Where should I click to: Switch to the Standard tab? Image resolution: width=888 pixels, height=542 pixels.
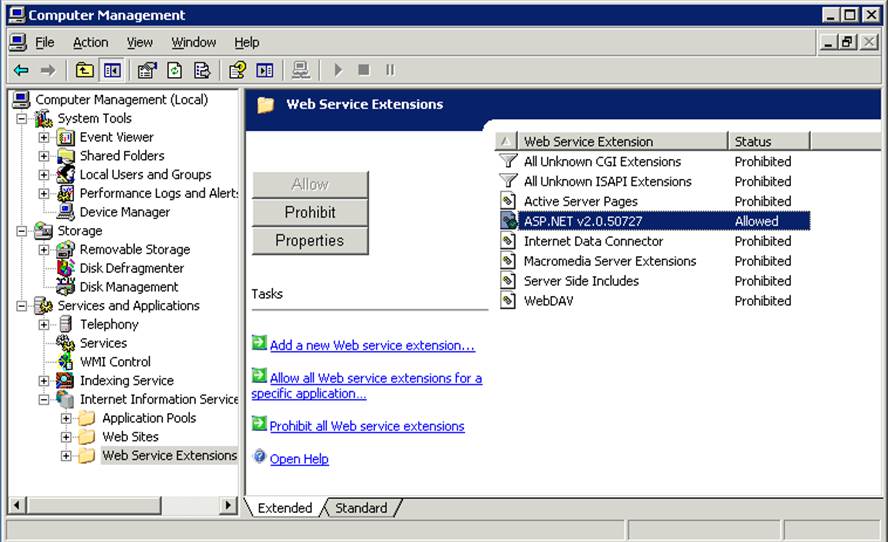(361, 508)
